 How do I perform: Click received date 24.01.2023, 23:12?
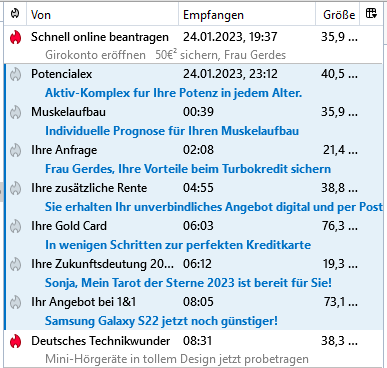(x=230, y=74)
